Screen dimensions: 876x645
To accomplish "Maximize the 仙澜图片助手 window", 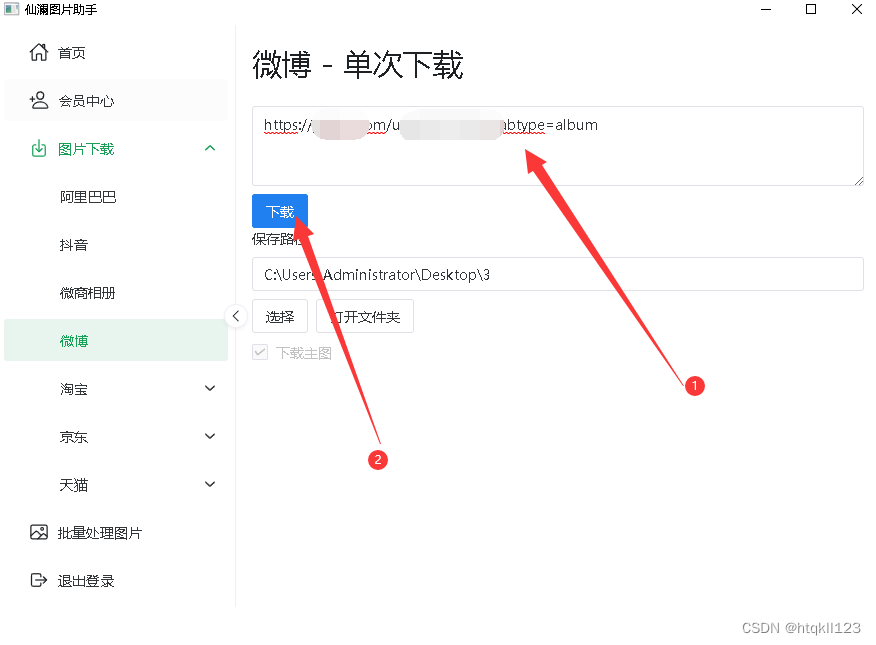I will [x=811, y=9].
